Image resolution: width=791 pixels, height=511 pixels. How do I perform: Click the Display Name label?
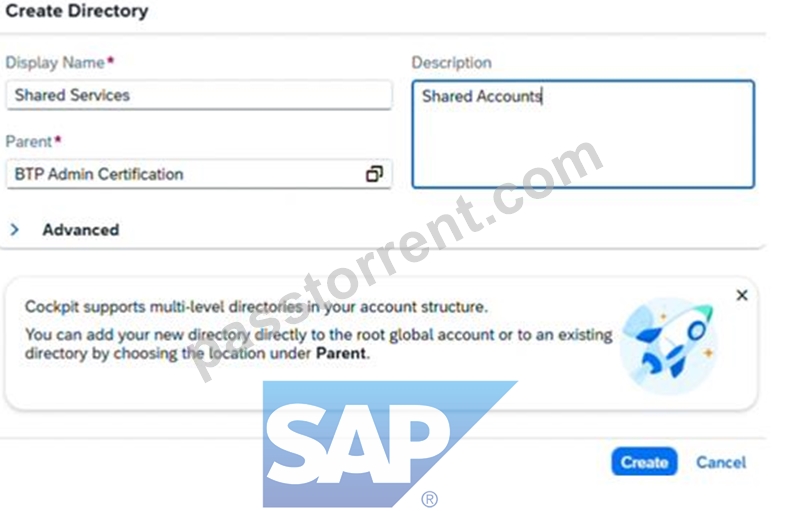coord(55,63)
